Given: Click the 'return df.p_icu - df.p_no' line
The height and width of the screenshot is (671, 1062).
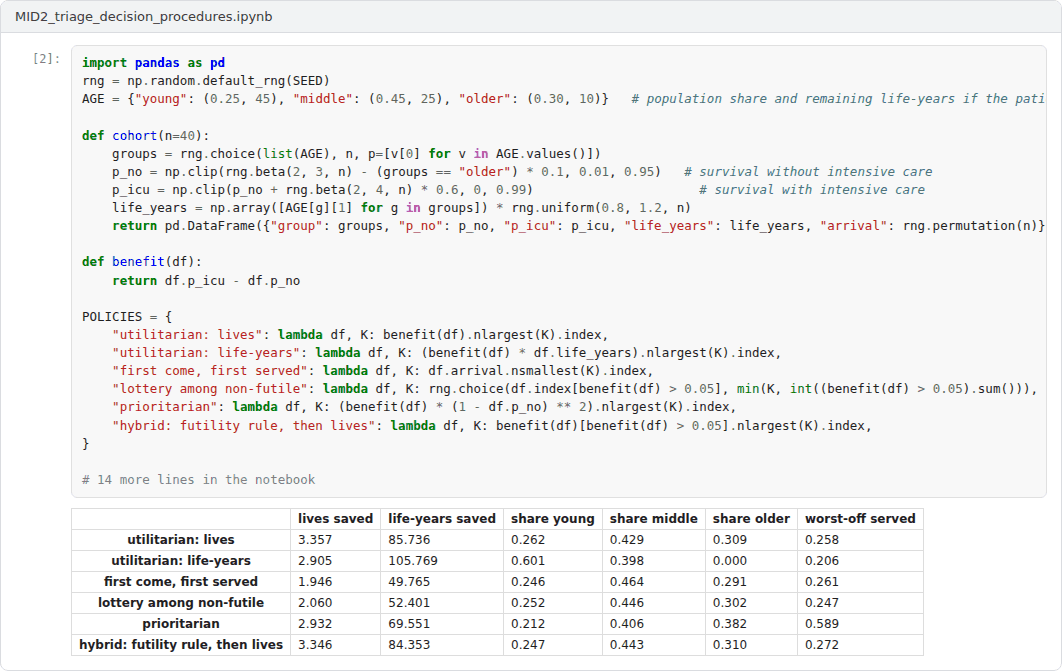Looking at the screenshot, I should click(206, 280).
